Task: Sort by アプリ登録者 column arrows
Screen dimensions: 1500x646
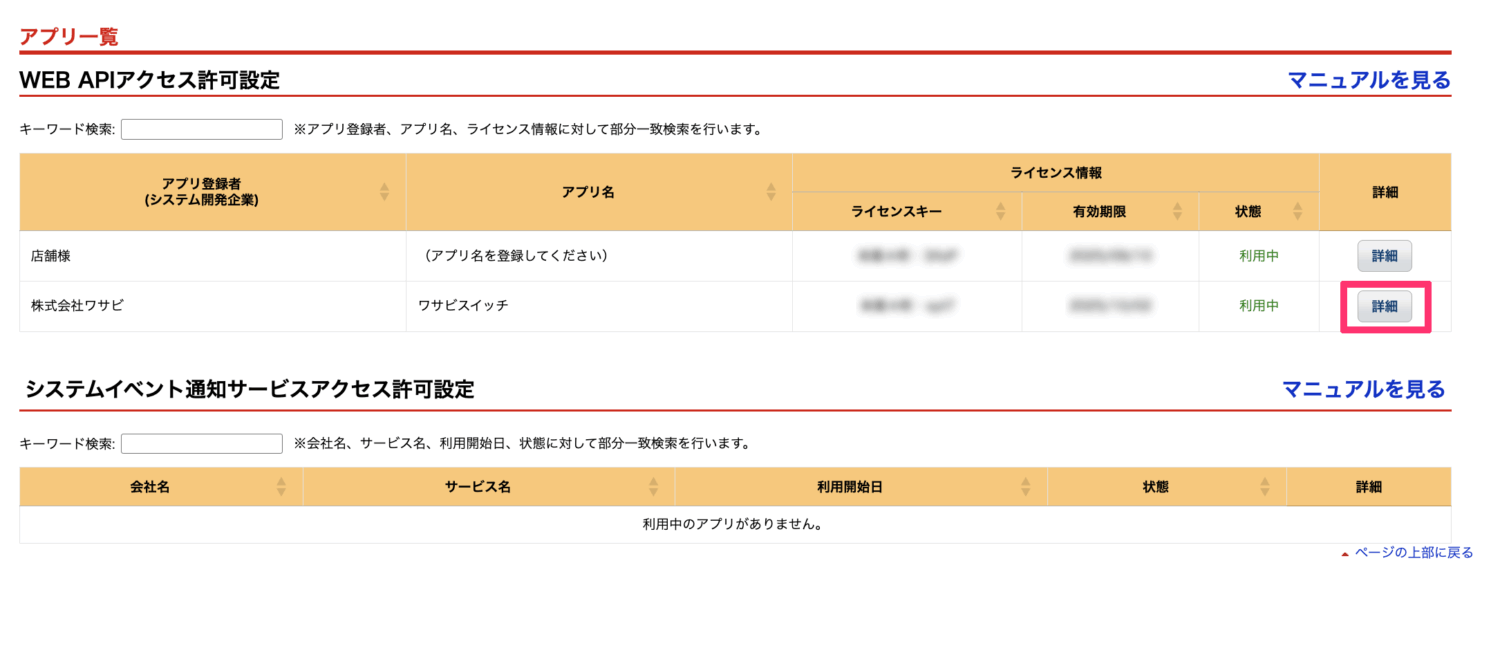Action: [385, 191]
